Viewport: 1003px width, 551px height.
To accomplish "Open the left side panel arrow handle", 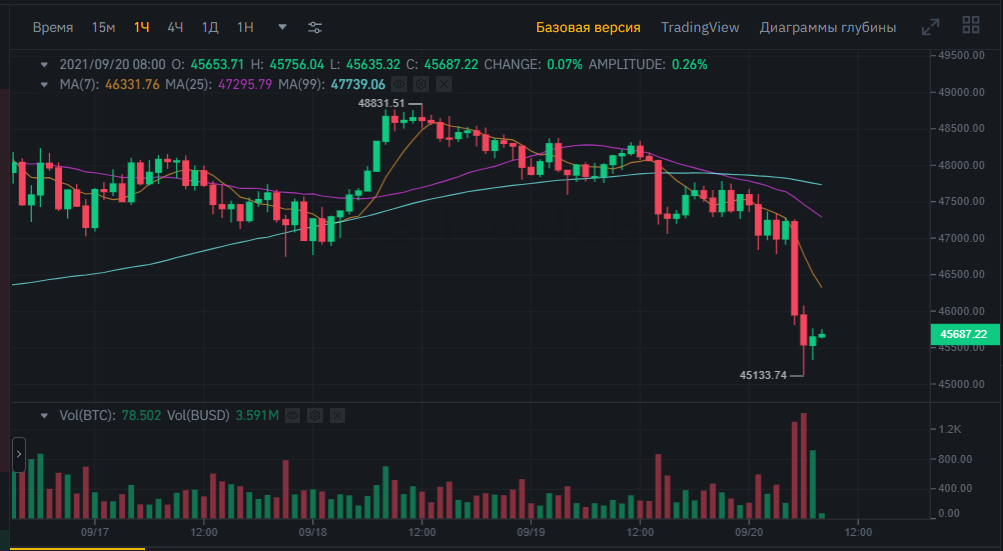I will pos(19,454).
